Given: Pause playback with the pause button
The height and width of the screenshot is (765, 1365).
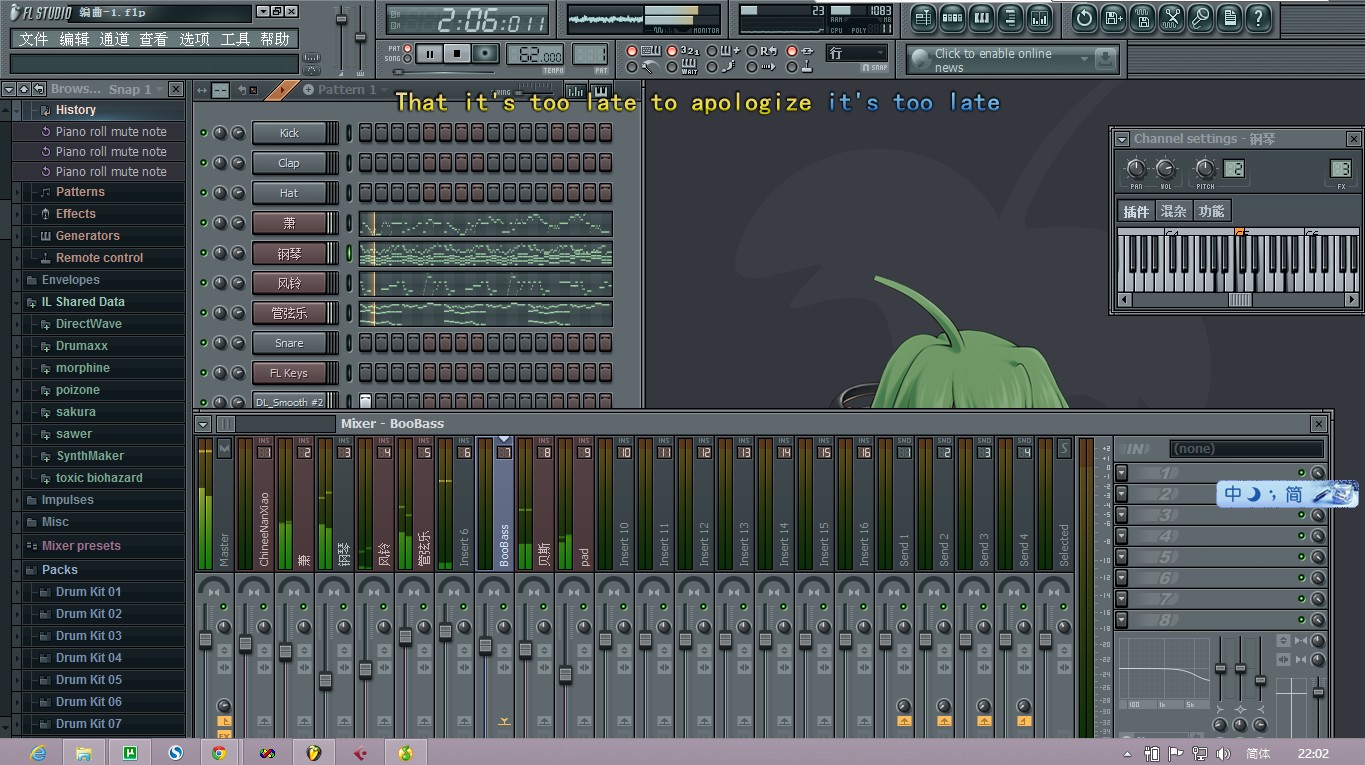Looking at the screenshot, I should 429,54.
